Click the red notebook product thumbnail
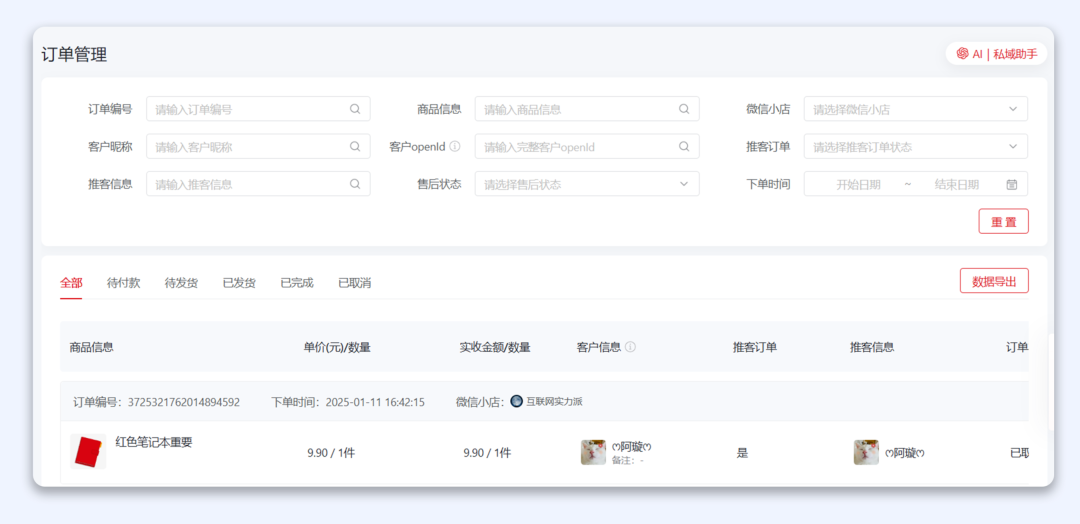The width and height of the screenshot is (1080, 524). 89,452
